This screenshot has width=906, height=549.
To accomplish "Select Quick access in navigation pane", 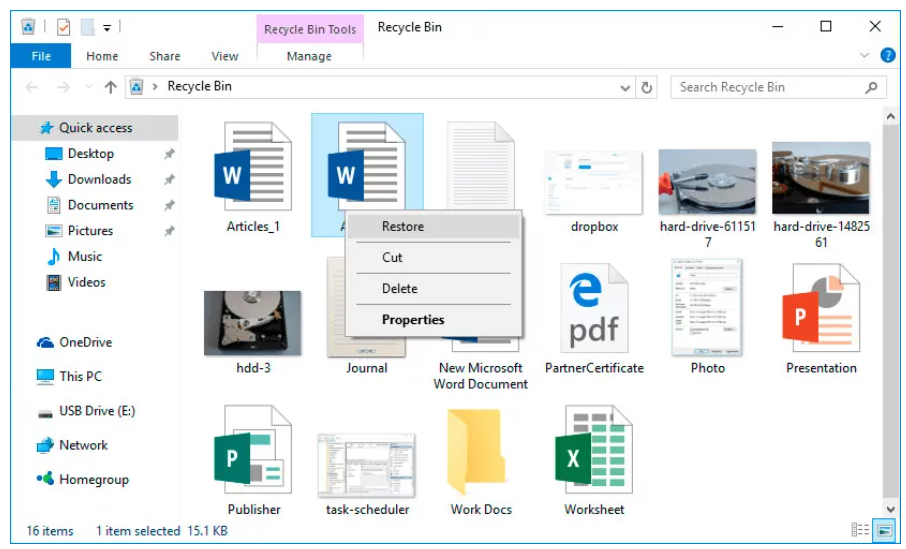I will (x=95, y=128).
